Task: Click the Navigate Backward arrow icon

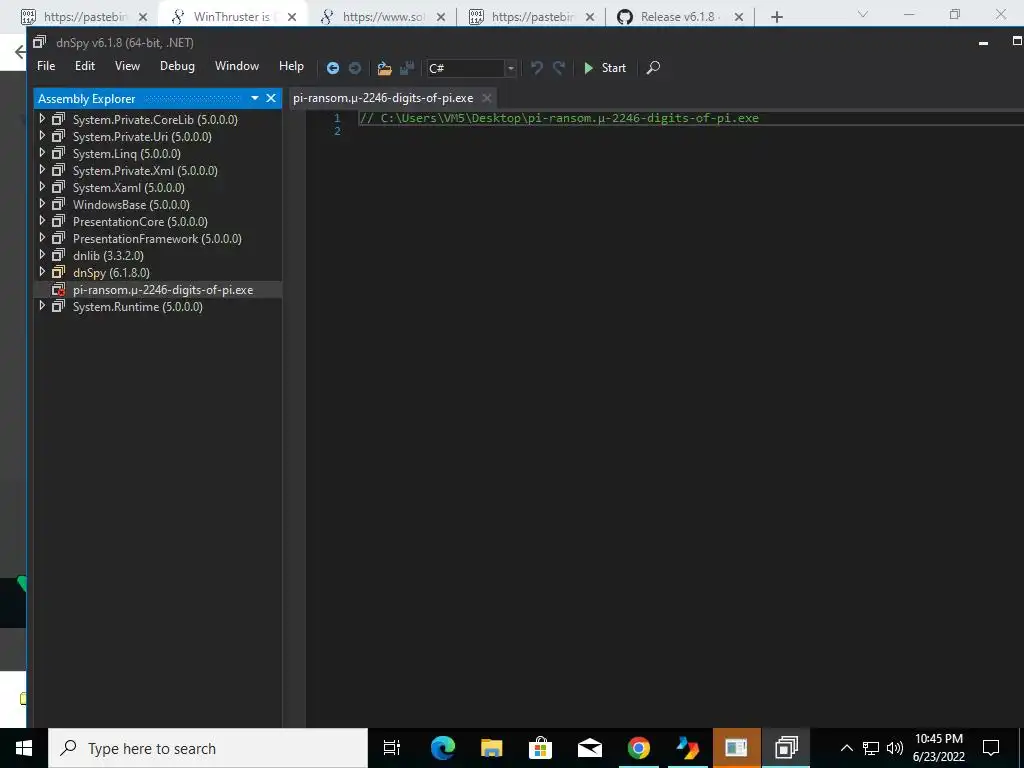Action: (x=332, y=68)
